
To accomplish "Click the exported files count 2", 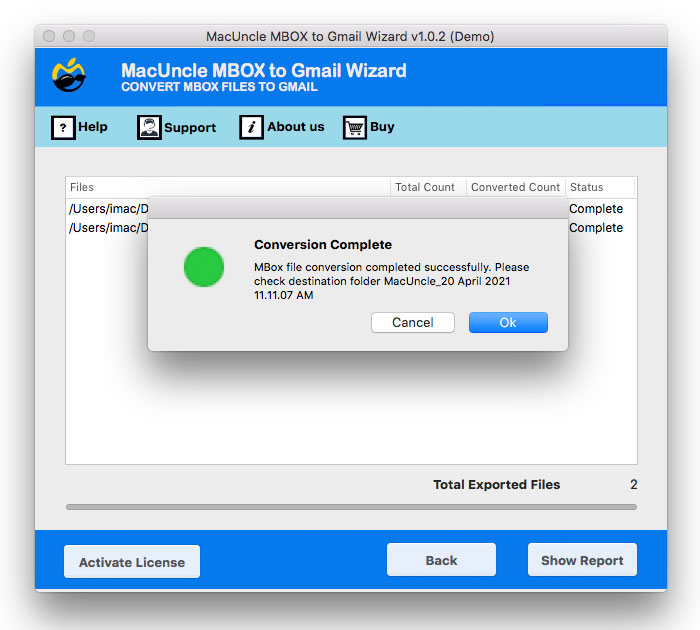I will 633,484.
